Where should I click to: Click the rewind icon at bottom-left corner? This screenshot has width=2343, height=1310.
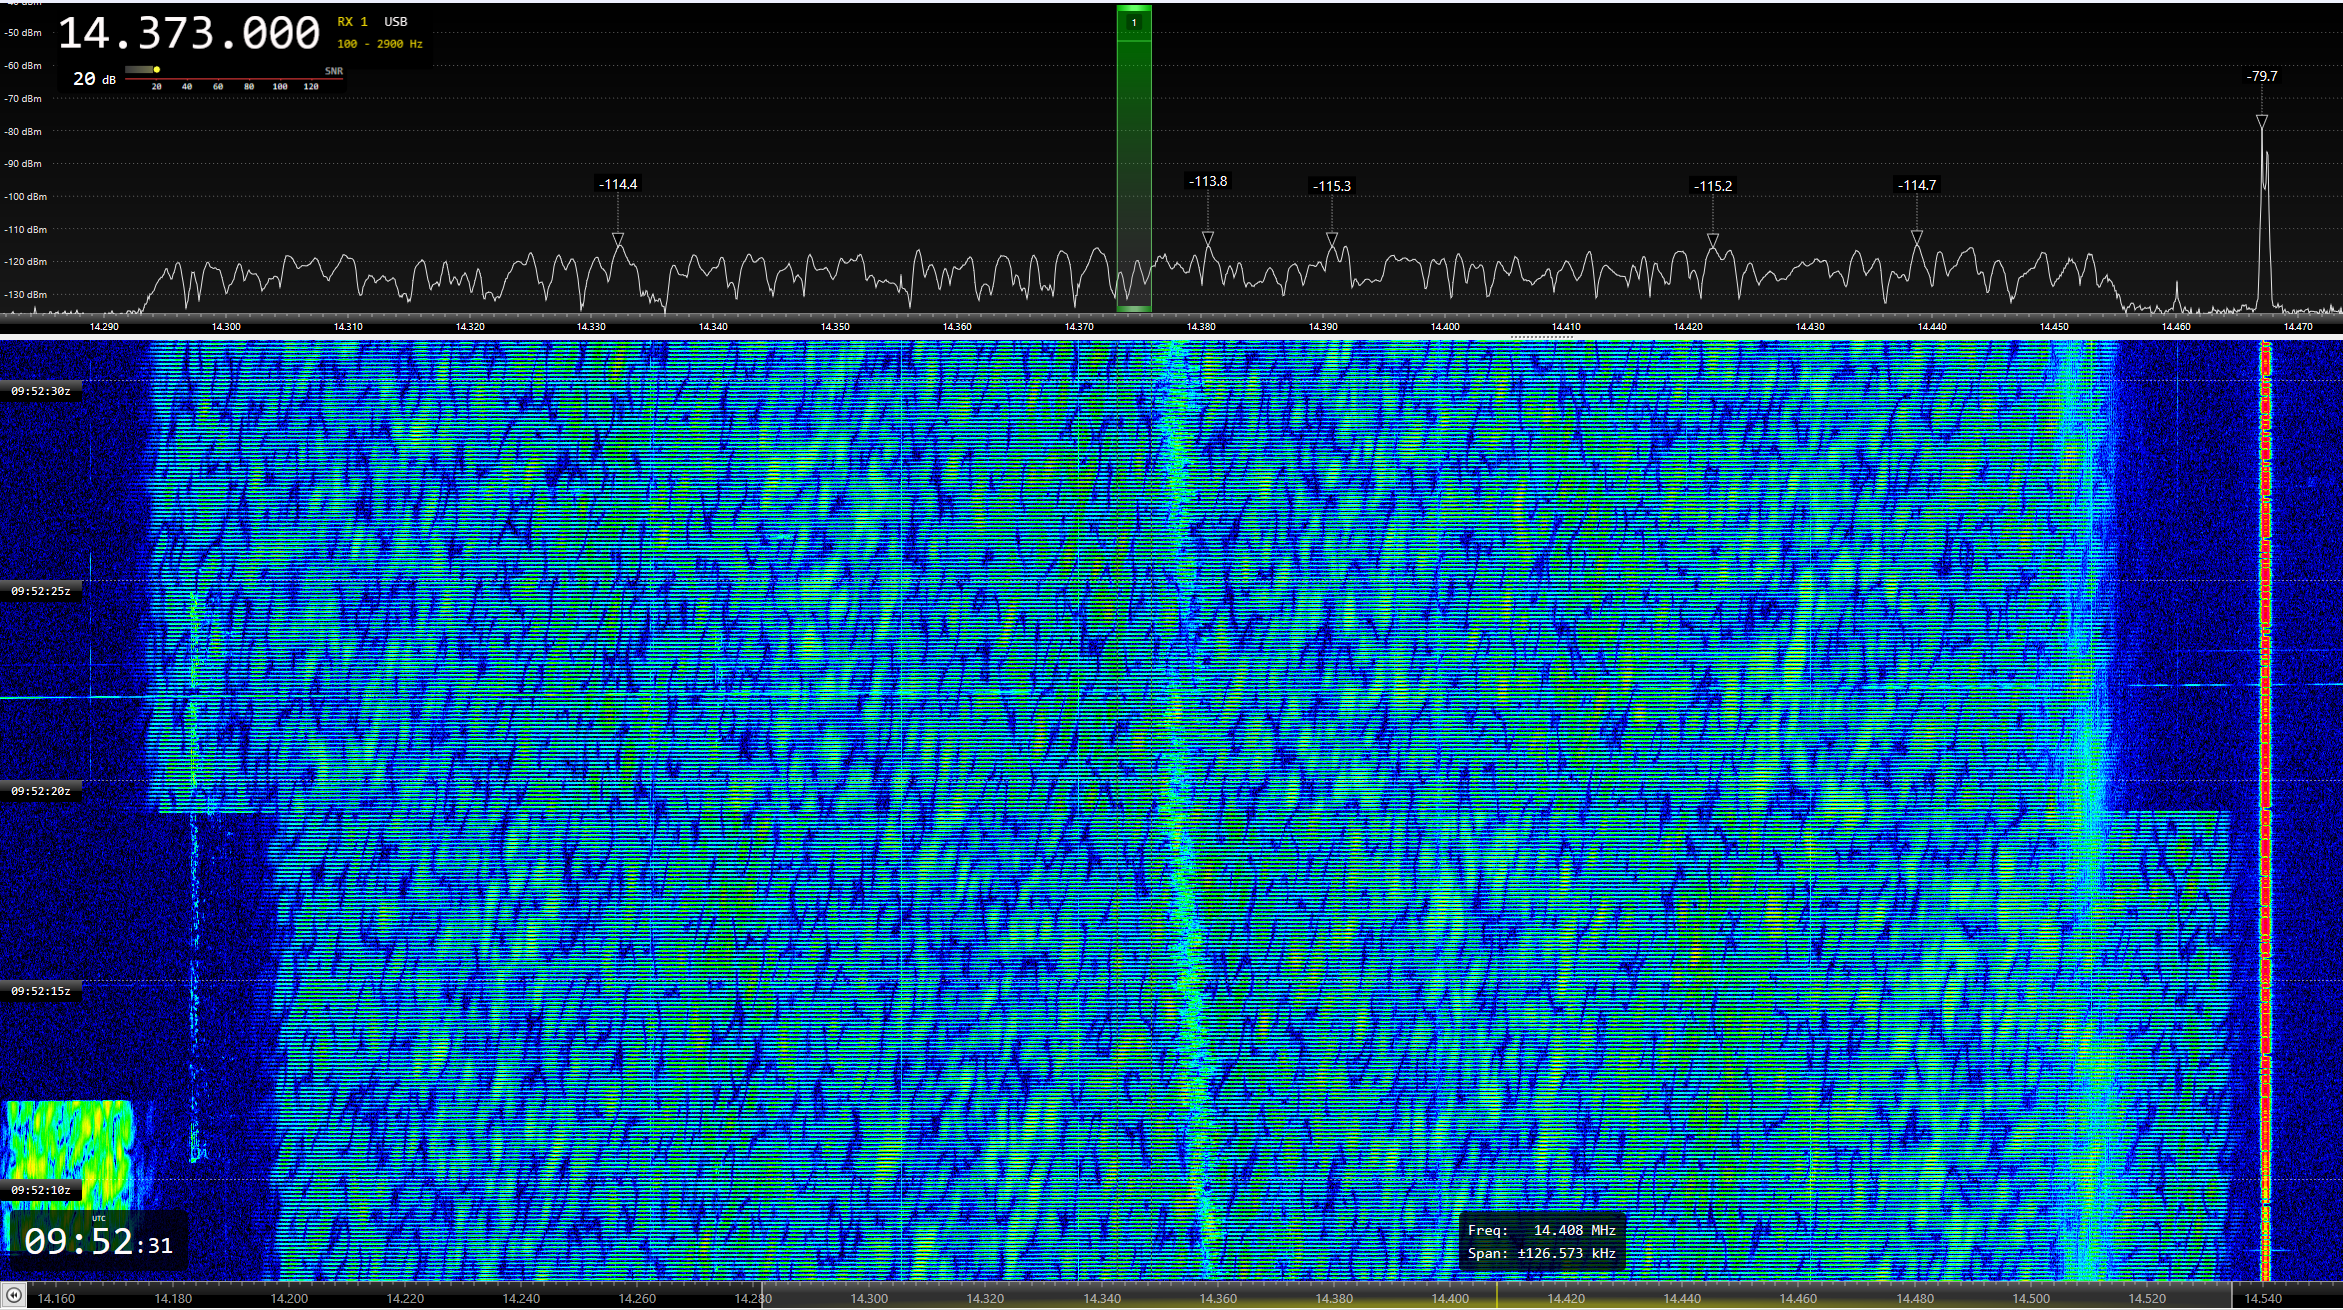click(13, 1295)
